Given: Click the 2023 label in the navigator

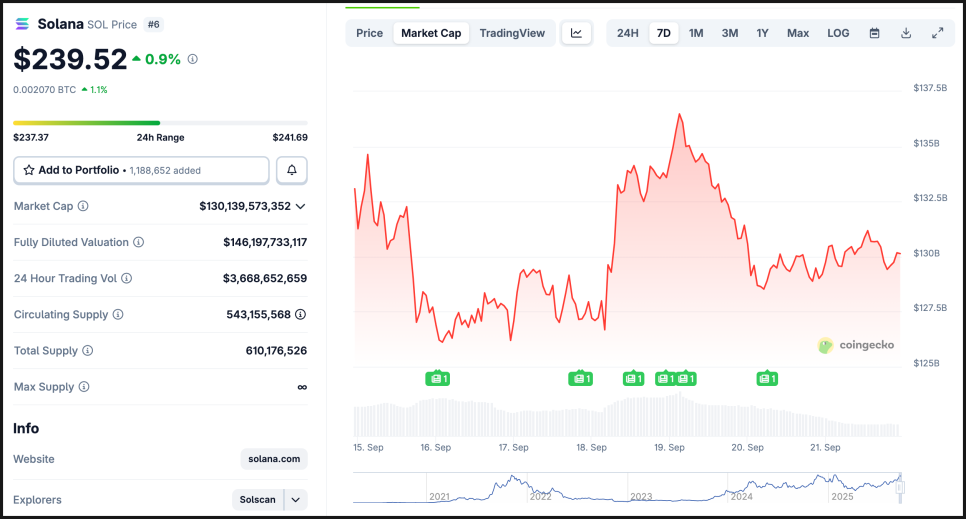Looking at the screenshot, I should click(x=641, y=496).
